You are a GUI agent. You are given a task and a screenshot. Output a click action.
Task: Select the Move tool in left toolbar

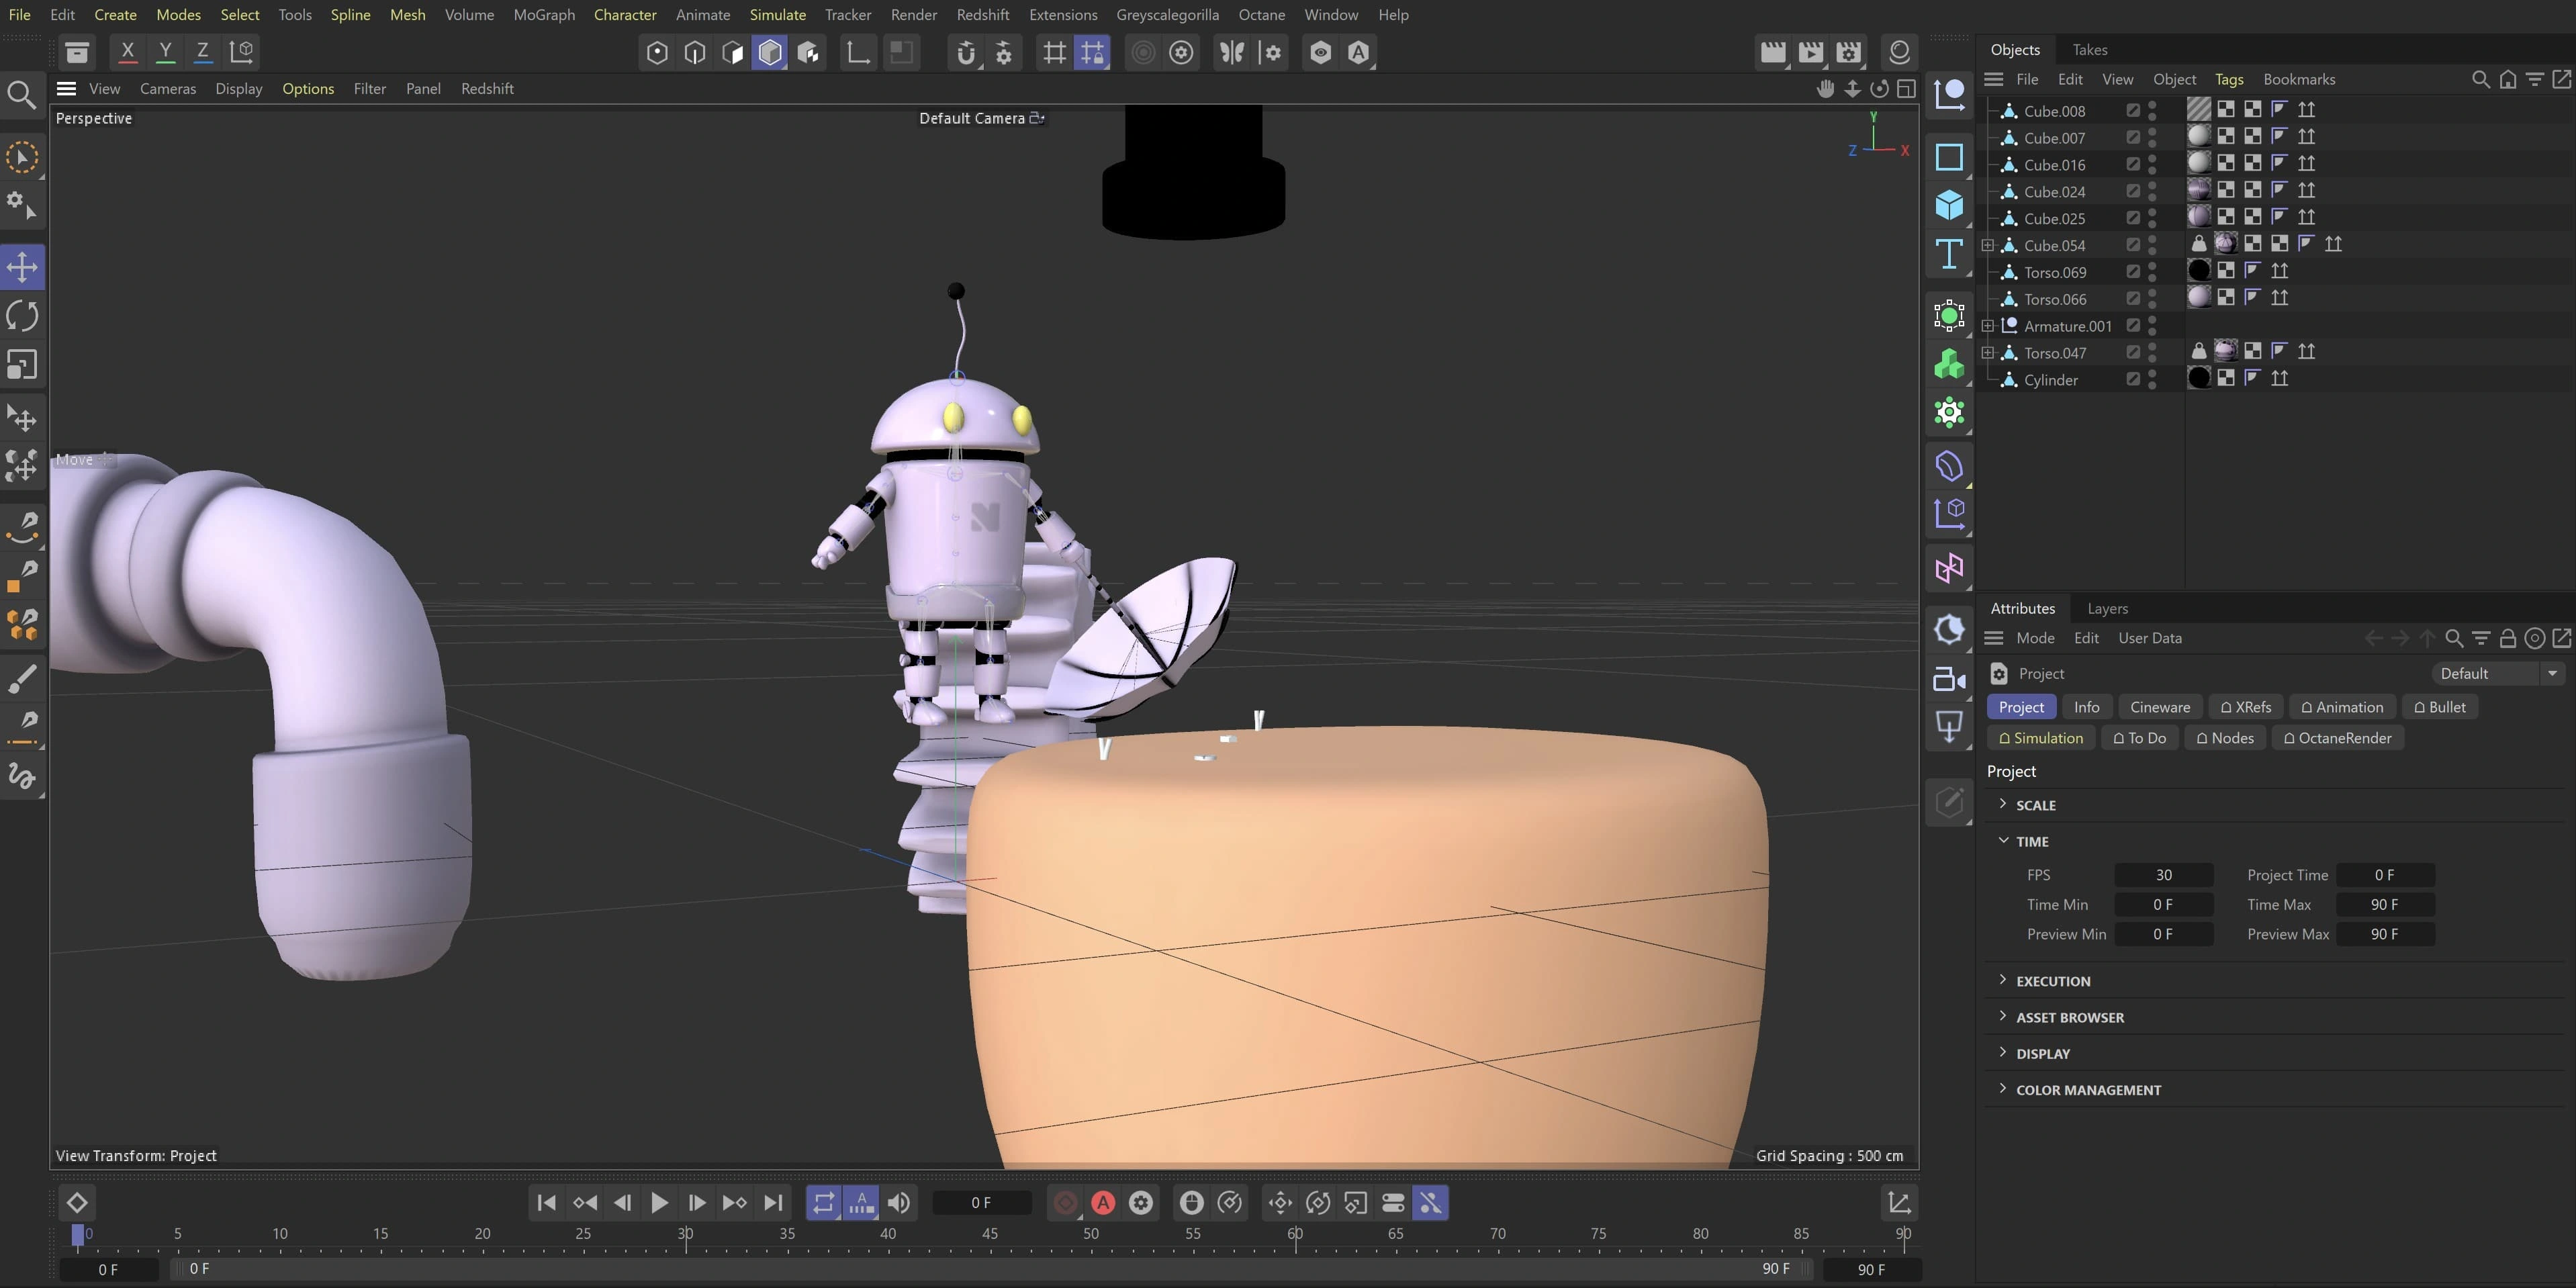22,267
